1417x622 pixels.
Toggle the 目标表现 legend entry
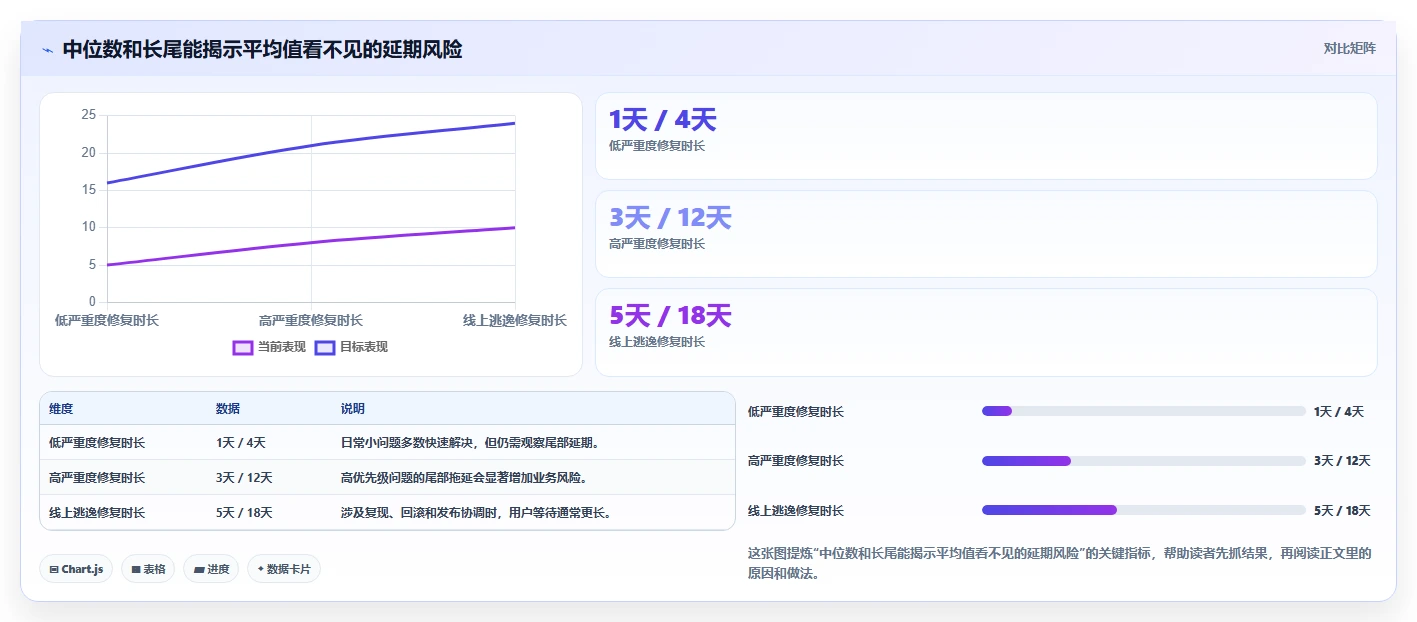(x=351, y=347)
